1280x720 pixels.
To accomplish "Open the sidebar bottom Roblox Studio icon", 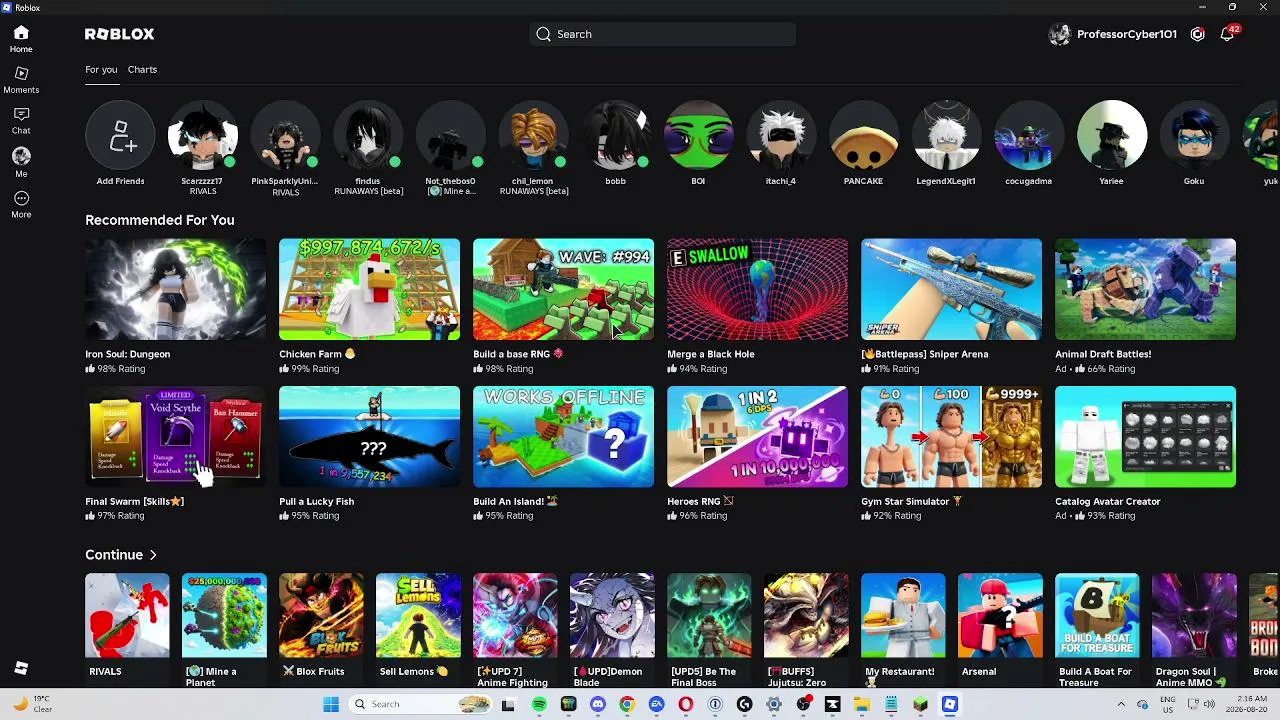I will pos(21,668).
